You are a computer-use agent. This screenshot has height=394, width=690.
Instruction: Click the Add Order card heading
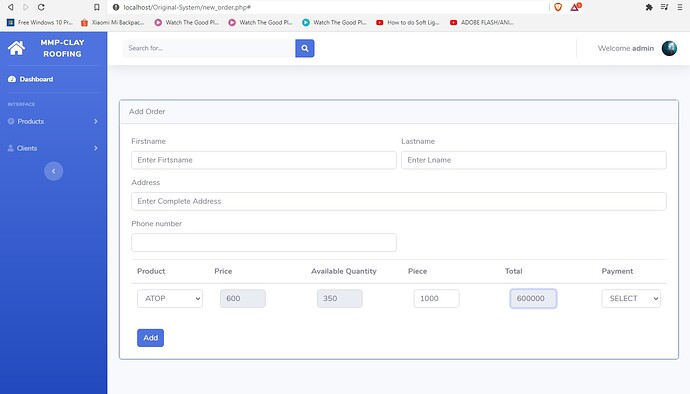[x=147, y=111]
